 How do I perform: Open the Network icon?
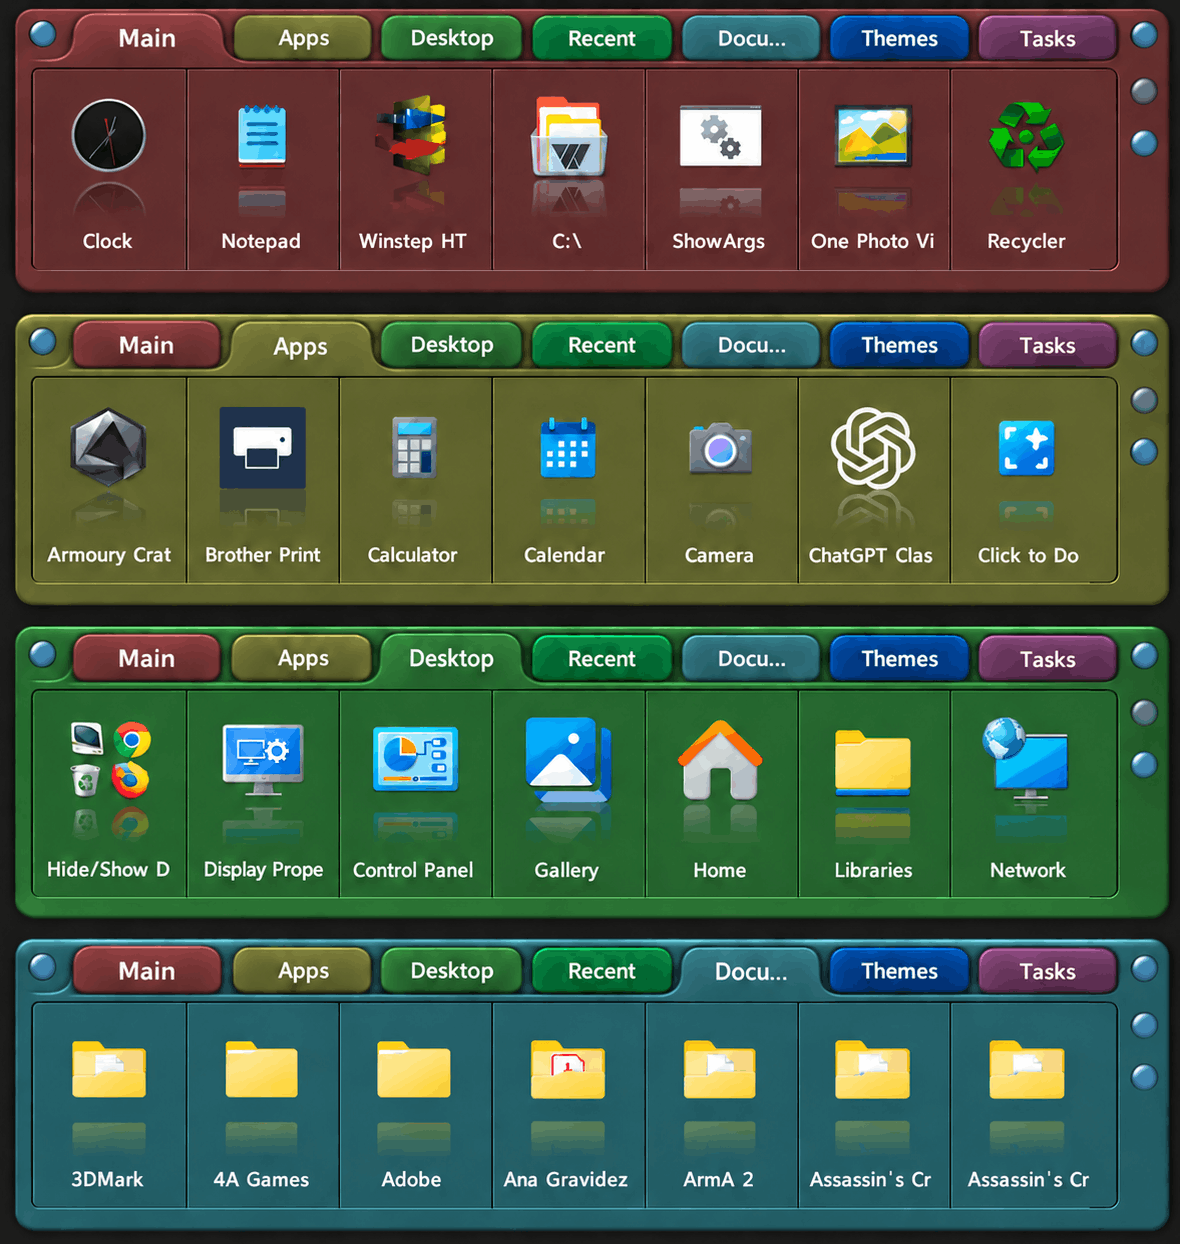[1026, 760]
